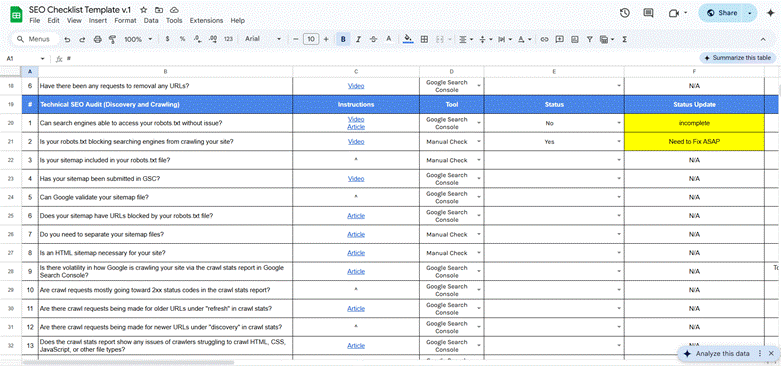This screenshot has width=781, height=366.
Task: Open text wrapping dropdown
Action: coord(504,39)
